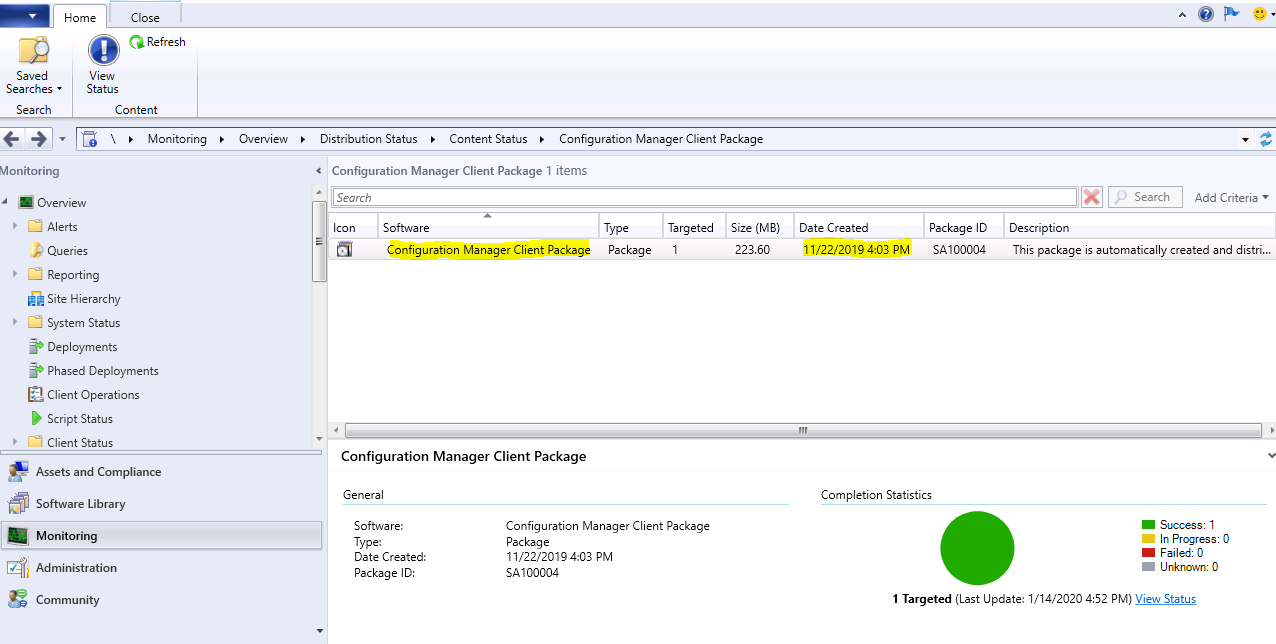Expand the System Status folder node

pos(15,323)
